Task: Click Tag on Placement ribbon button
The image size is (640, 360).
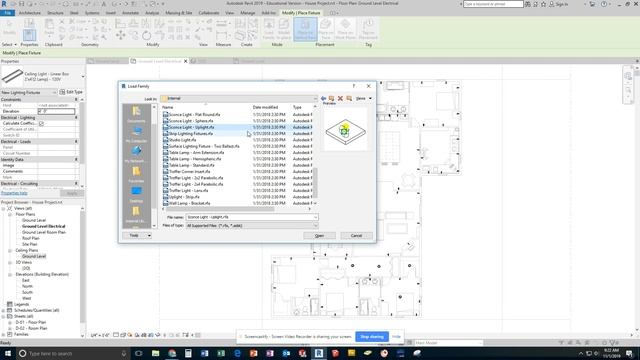Action: click(368, 29)
